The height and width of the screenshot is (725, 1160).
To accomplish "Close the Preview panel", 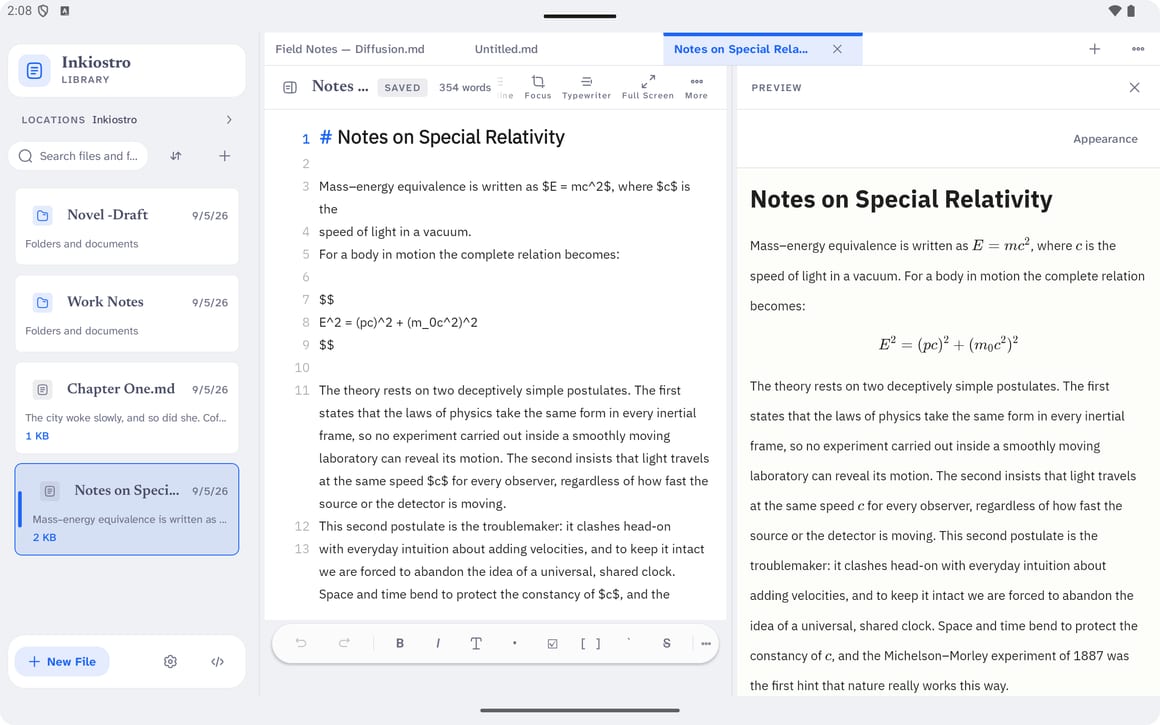I will [1134, 87].
